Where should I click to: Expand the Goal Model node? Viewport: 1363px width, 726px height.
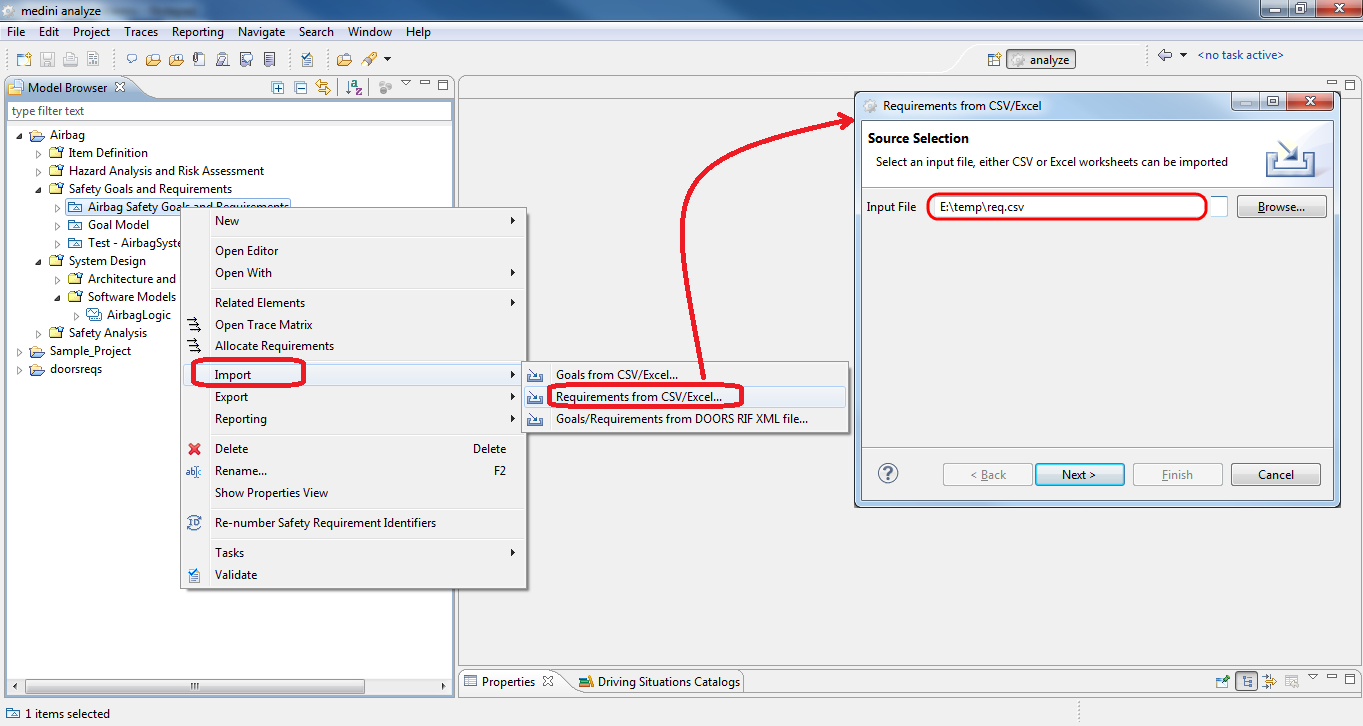[x=57, y=225]
